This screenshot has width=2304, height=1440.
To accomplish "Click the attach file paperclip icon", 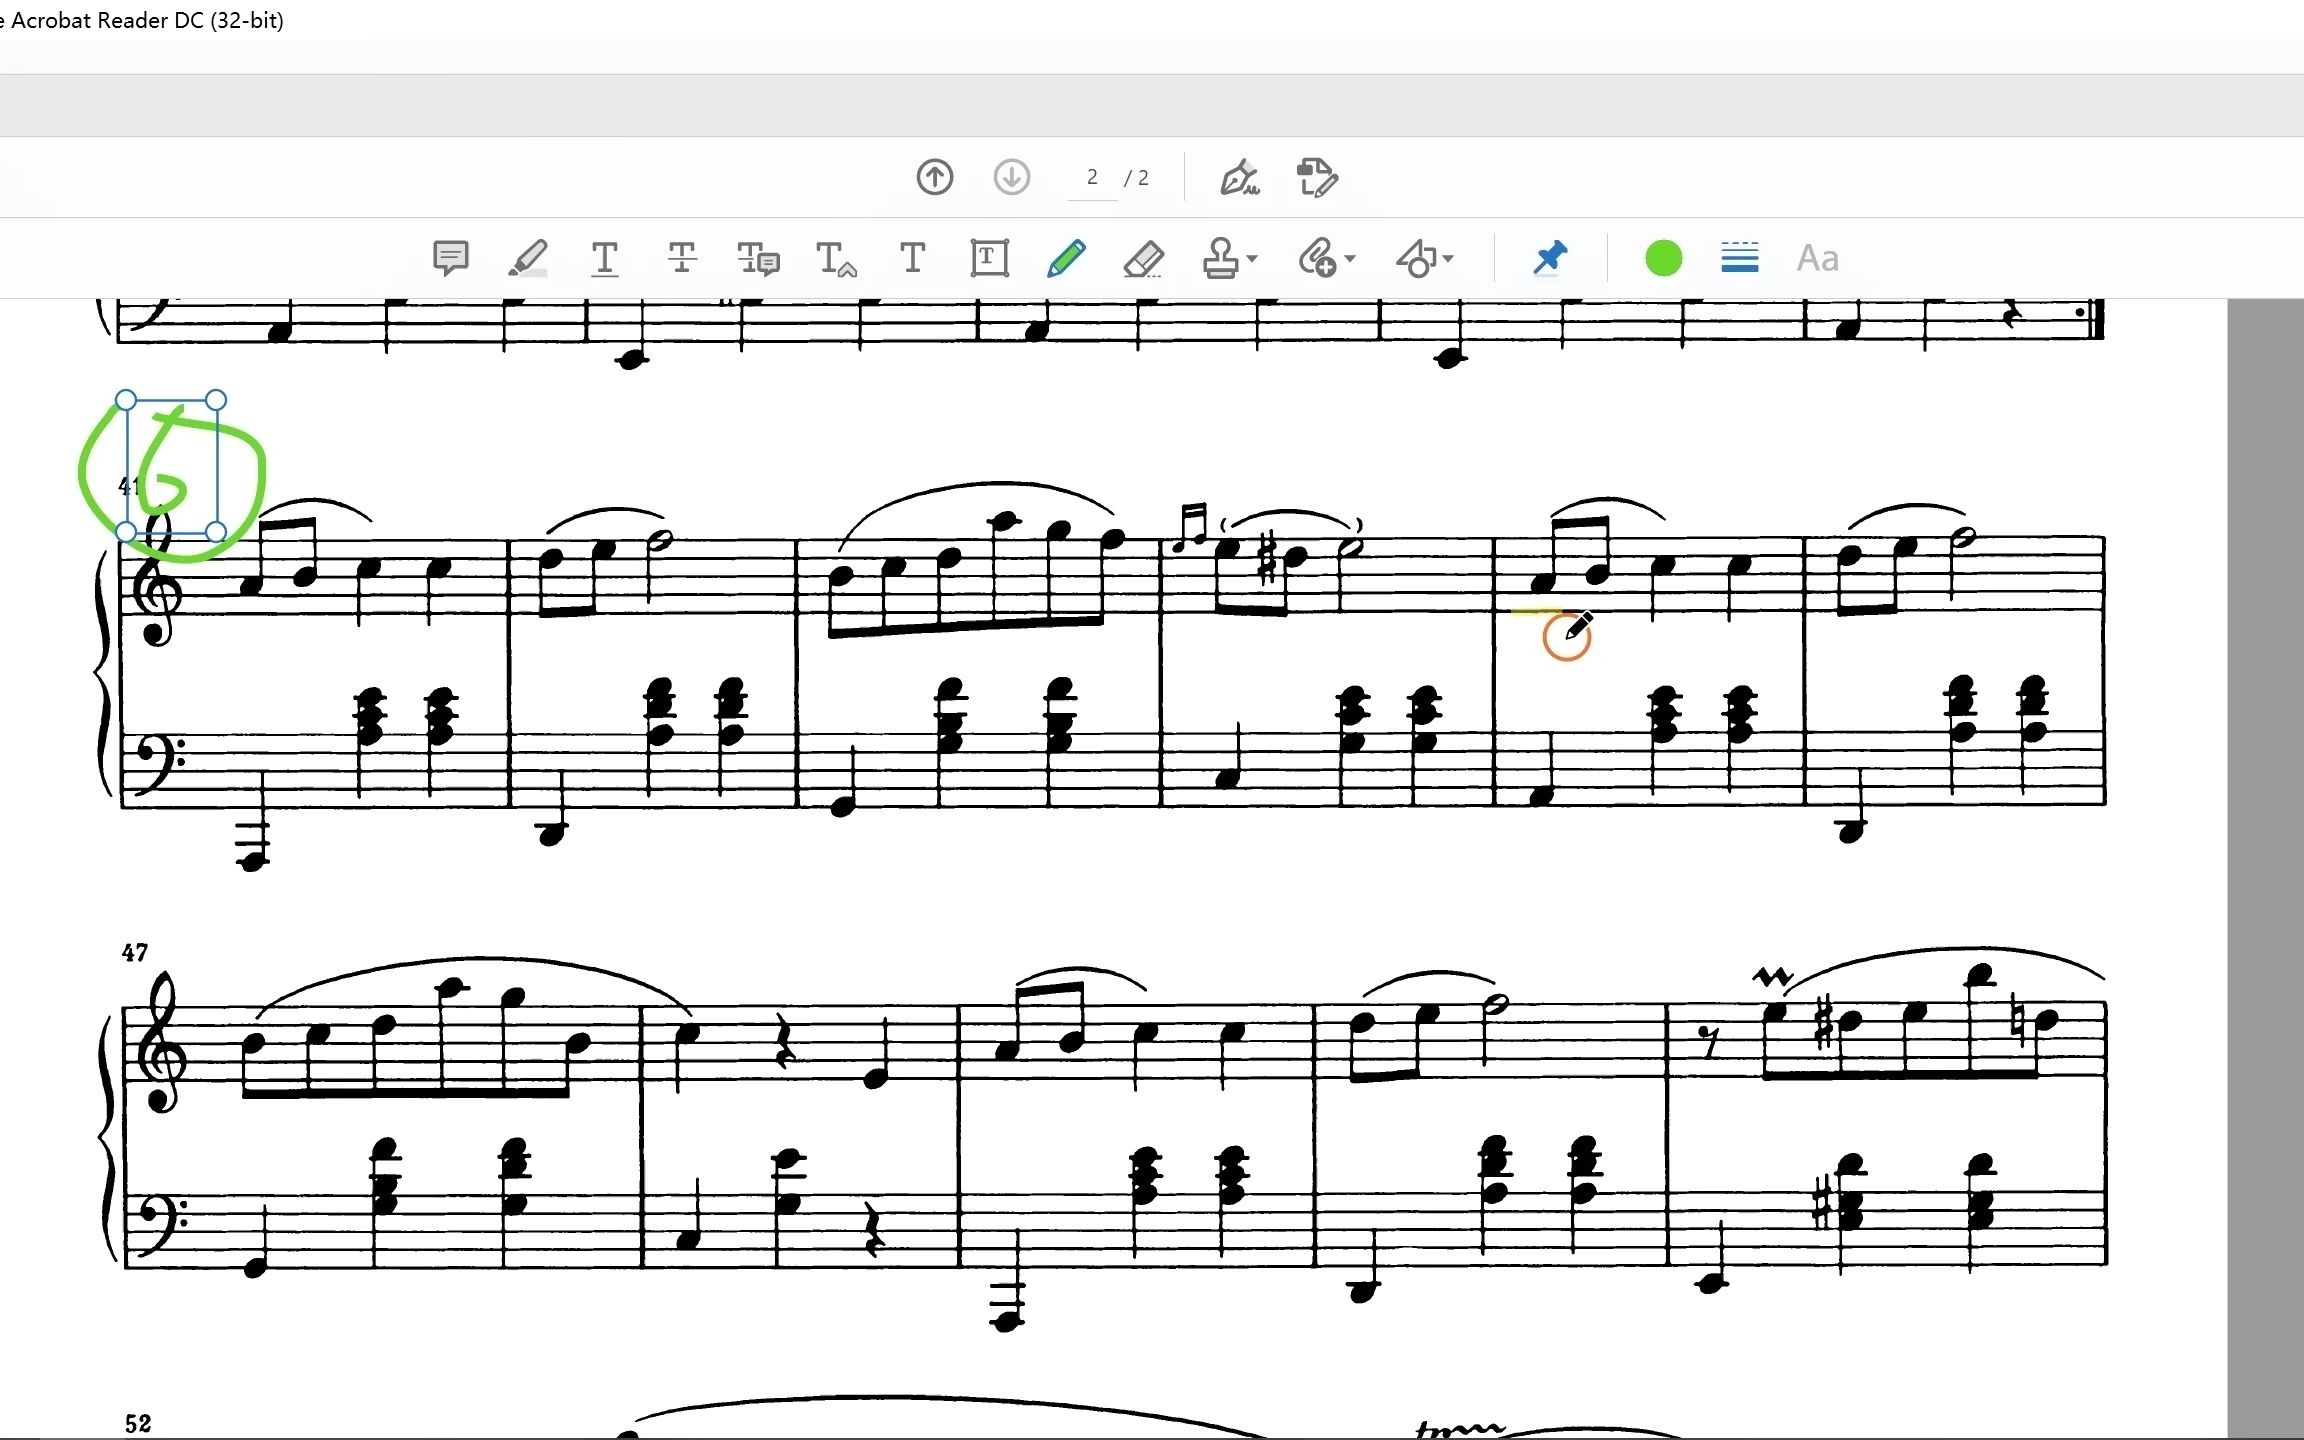I will [x=1317, y=258].
